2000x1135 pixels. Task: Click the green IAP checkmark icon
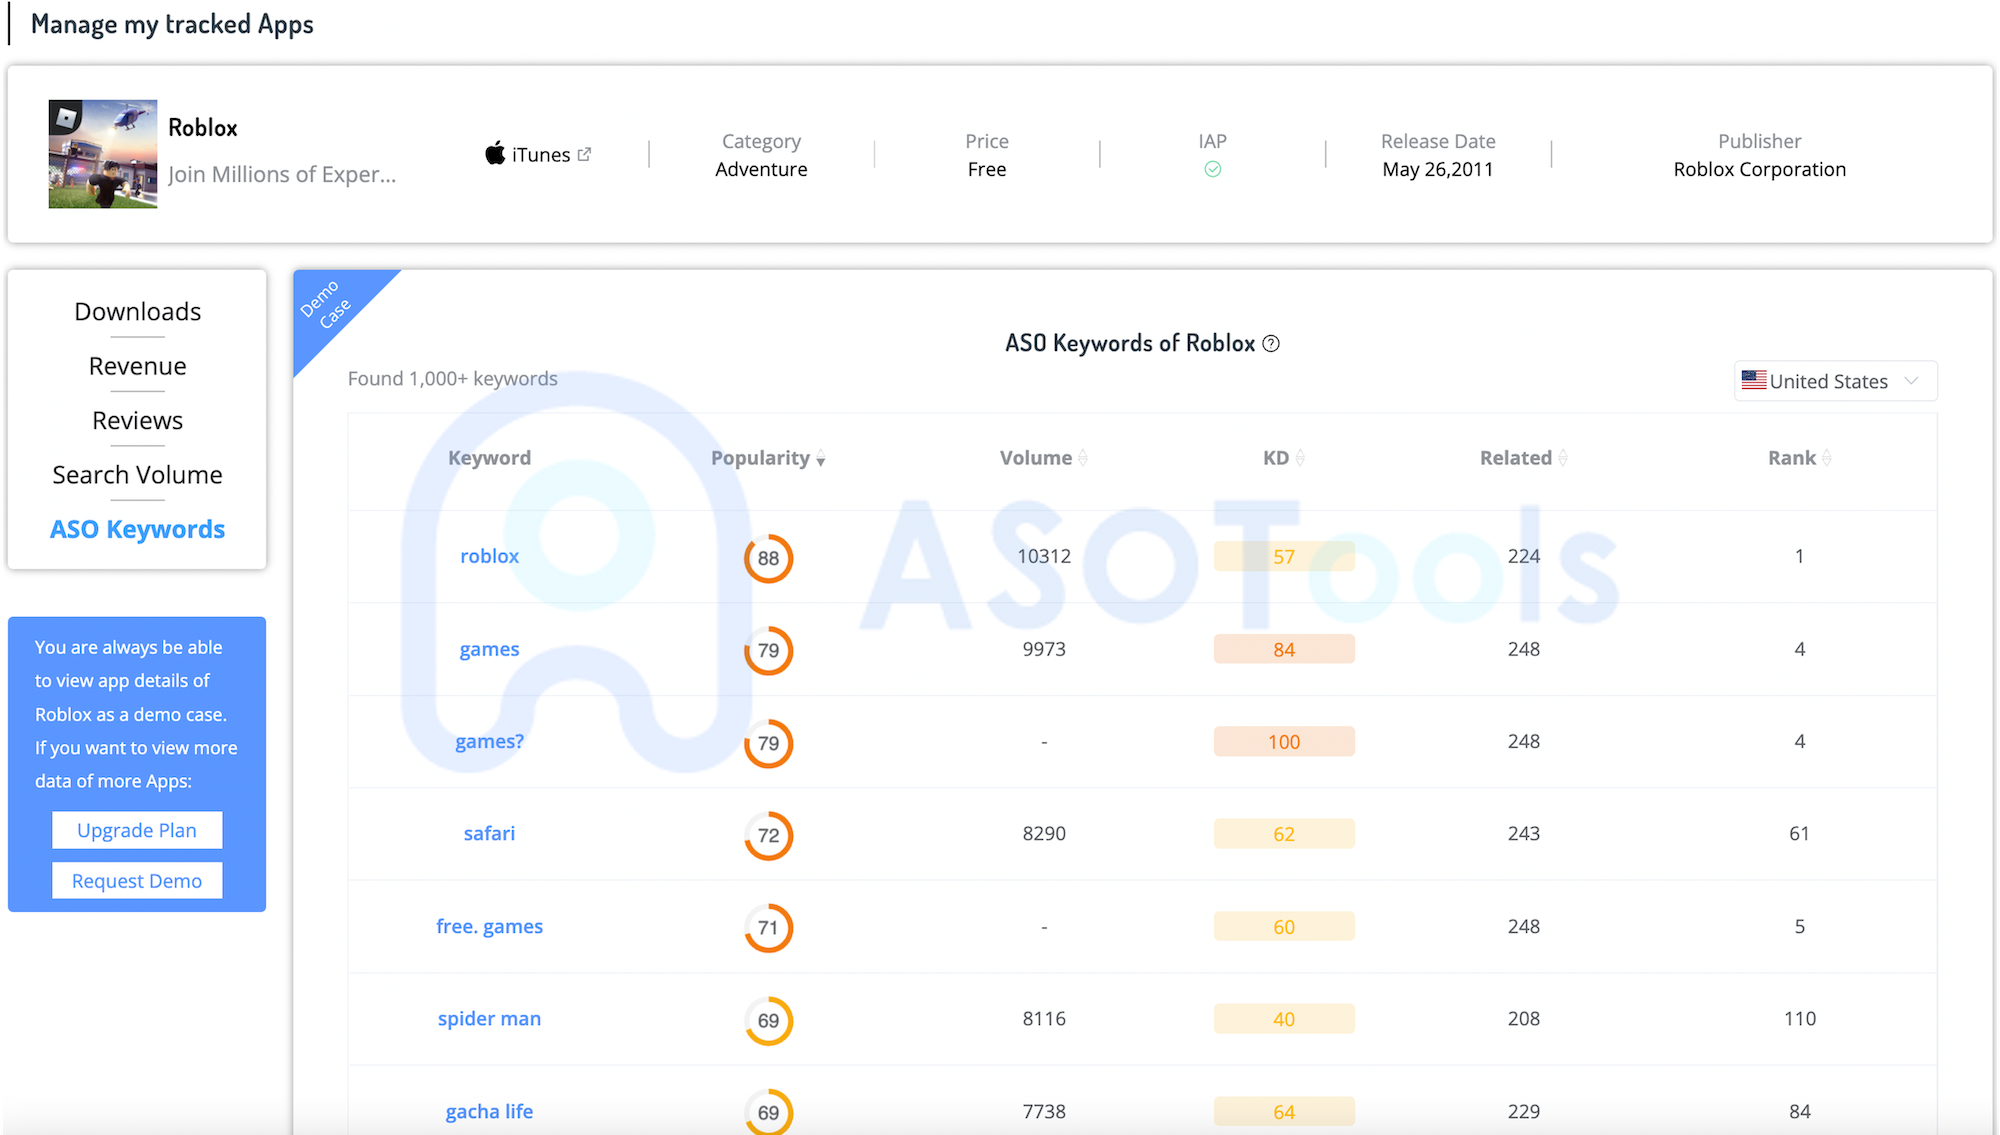(x=1212, y=170)
